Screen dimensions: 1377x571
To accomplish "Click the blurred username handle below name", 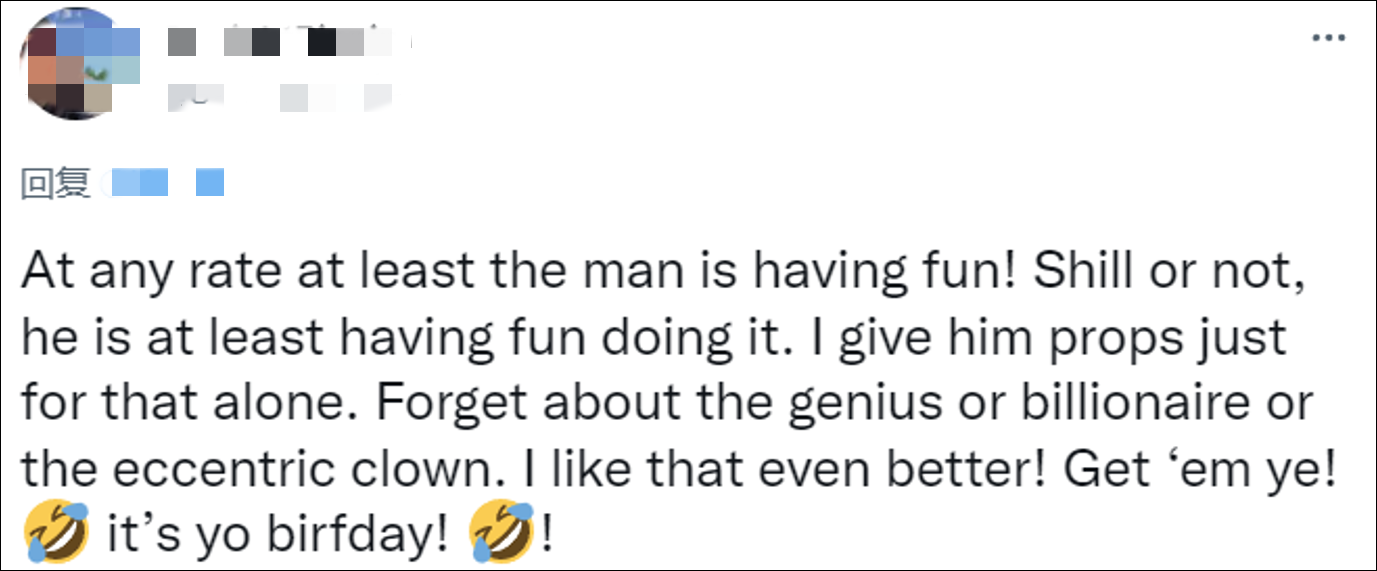I will coord(278,98).
